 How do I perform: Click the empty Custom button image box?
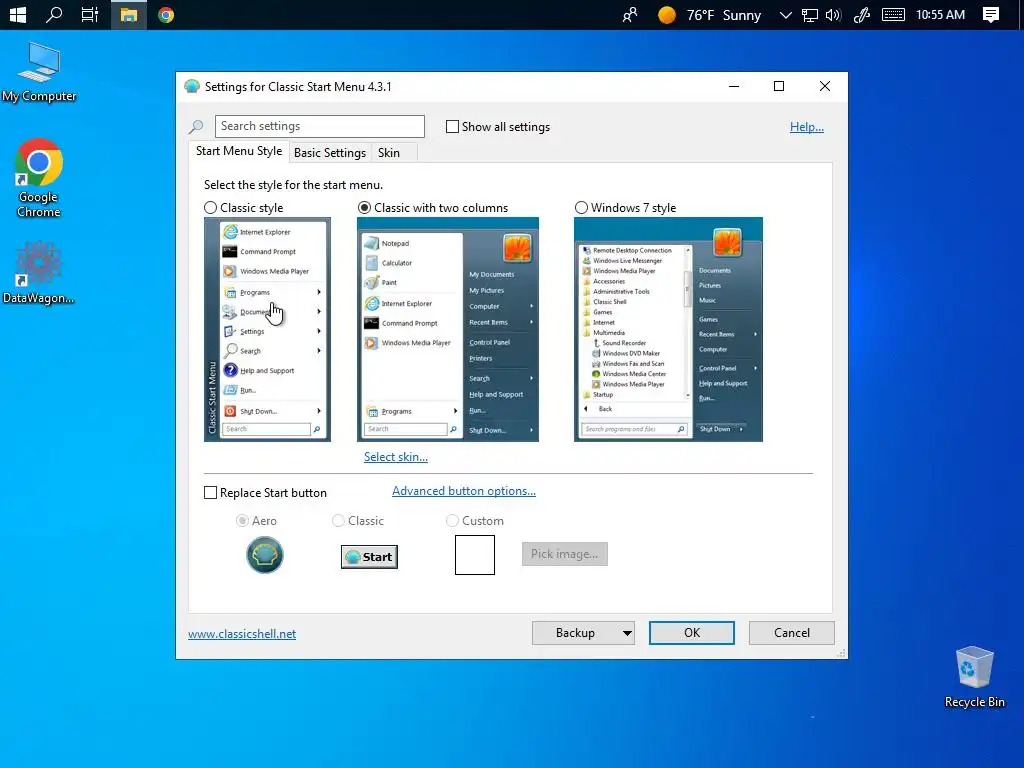[475, 555]
